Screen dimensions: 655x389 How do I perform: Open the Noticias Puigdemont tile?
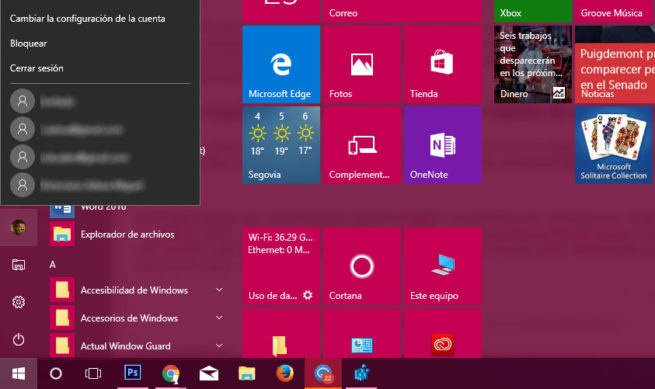coord(615,64)
